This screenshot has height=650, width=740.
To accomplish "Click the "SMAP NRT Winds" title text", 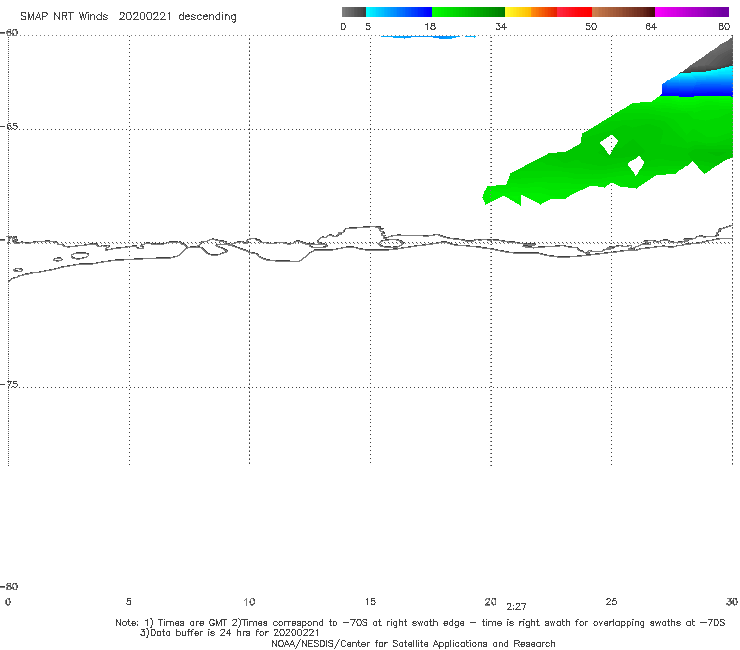I will (x=64, y=17).
